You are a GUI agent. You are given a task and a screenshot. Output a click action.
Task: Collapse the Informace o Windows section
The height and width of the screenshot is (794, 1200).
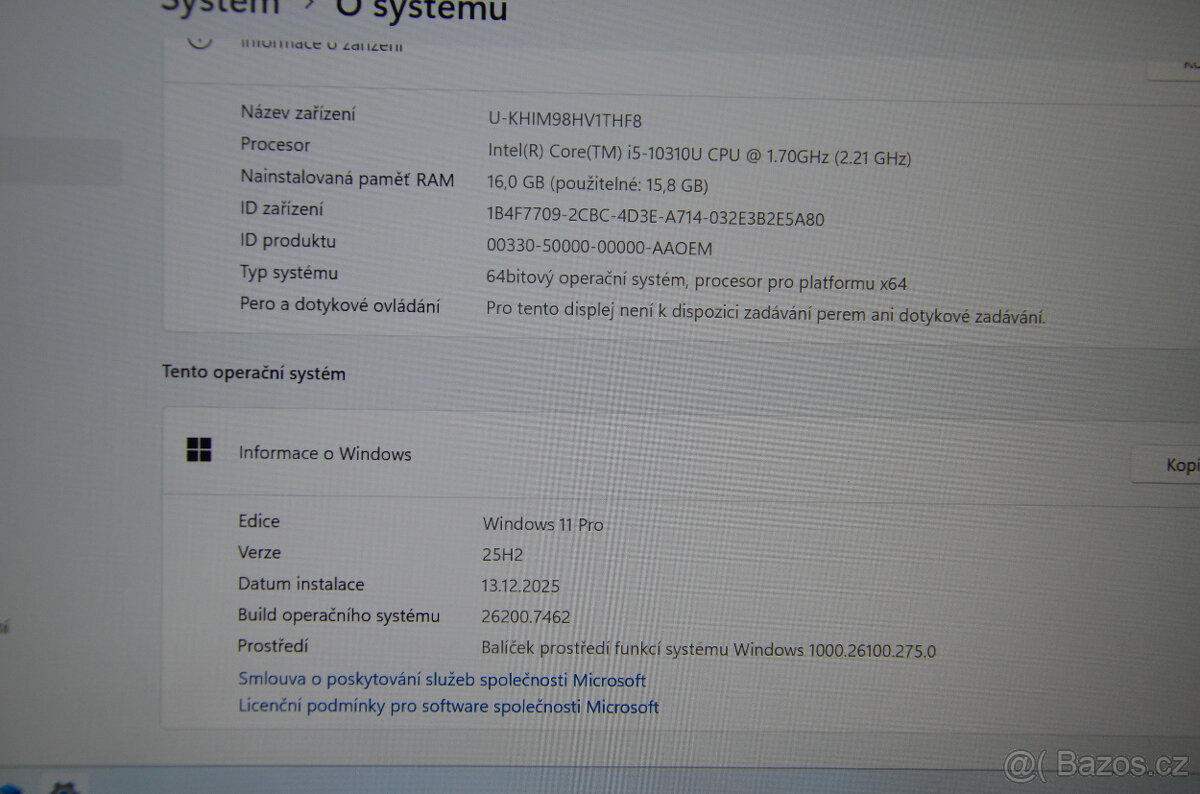[324, 454]
